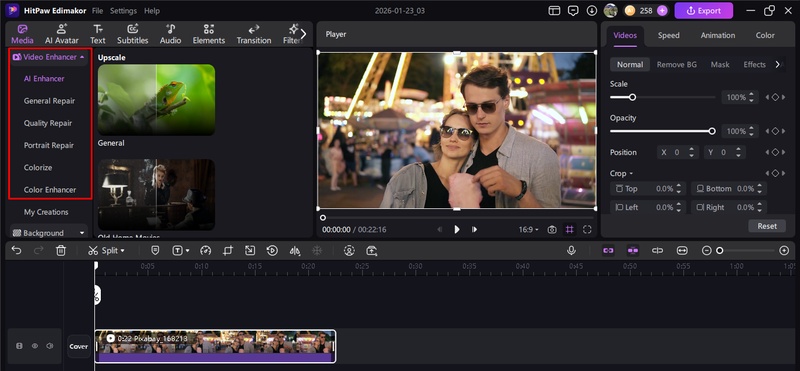800x371 pixels.
Task: Open the resize fit icon in timeline toolbar
Action: [x=249, y=251]
